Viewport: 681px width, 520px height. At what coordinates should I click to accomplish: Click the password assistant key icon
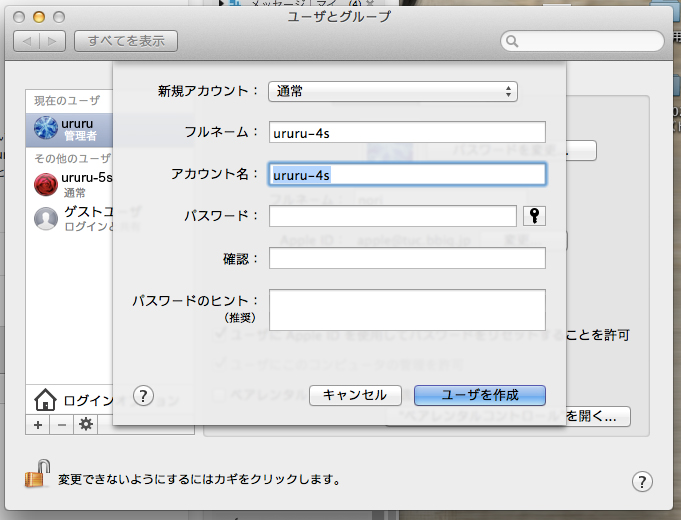534,216
